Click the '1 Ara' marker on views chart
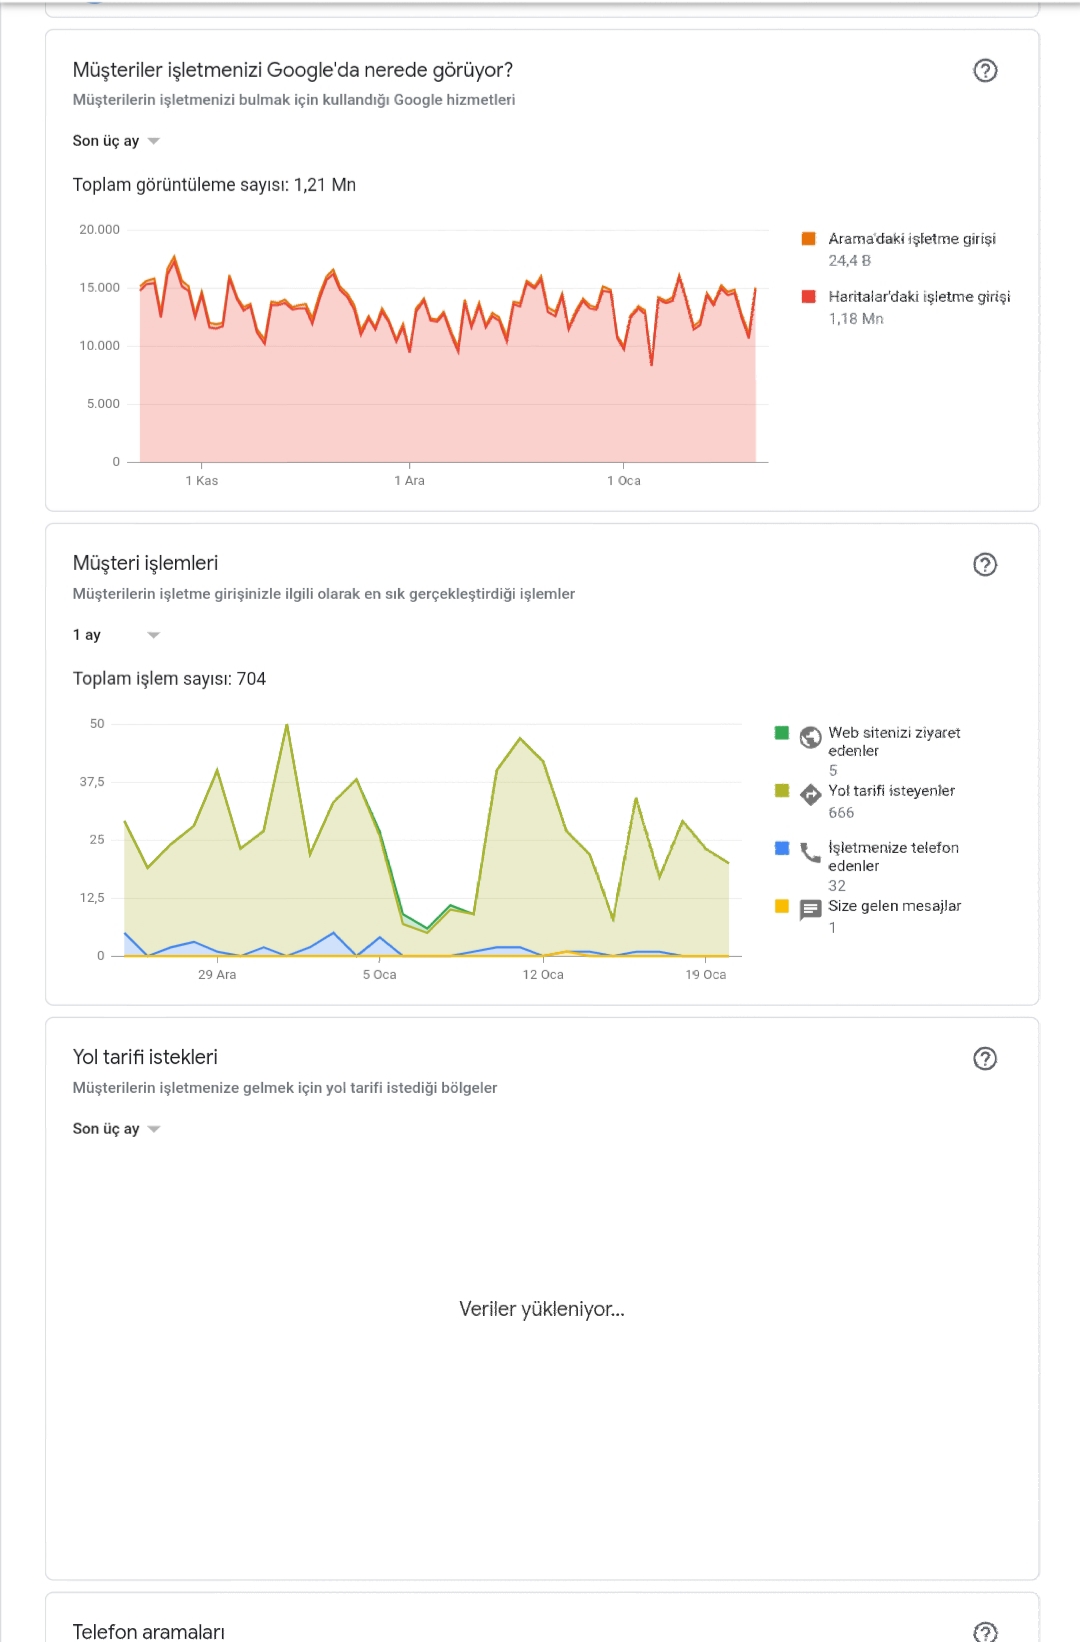 (409, 481)
